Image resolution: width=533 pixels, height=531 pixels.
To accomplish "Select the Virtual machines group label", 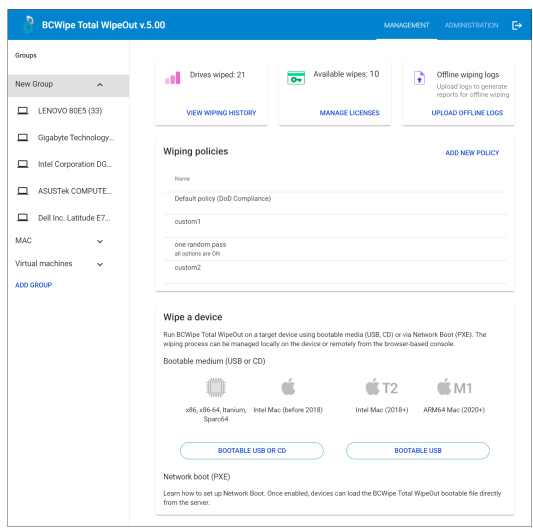I will (44, 263).
